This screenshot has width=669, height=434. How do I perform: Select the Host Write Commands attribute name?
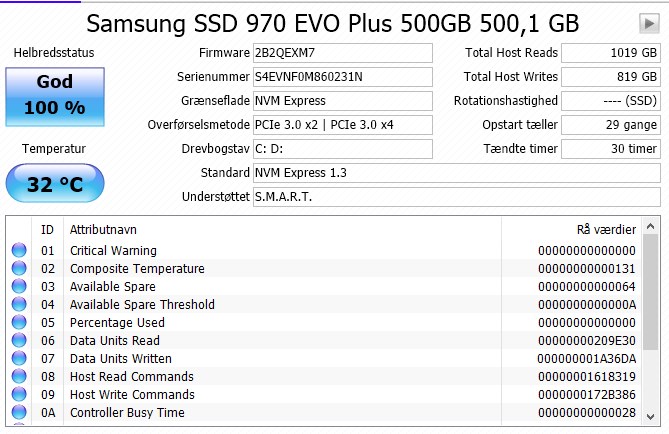pos(132,394)
